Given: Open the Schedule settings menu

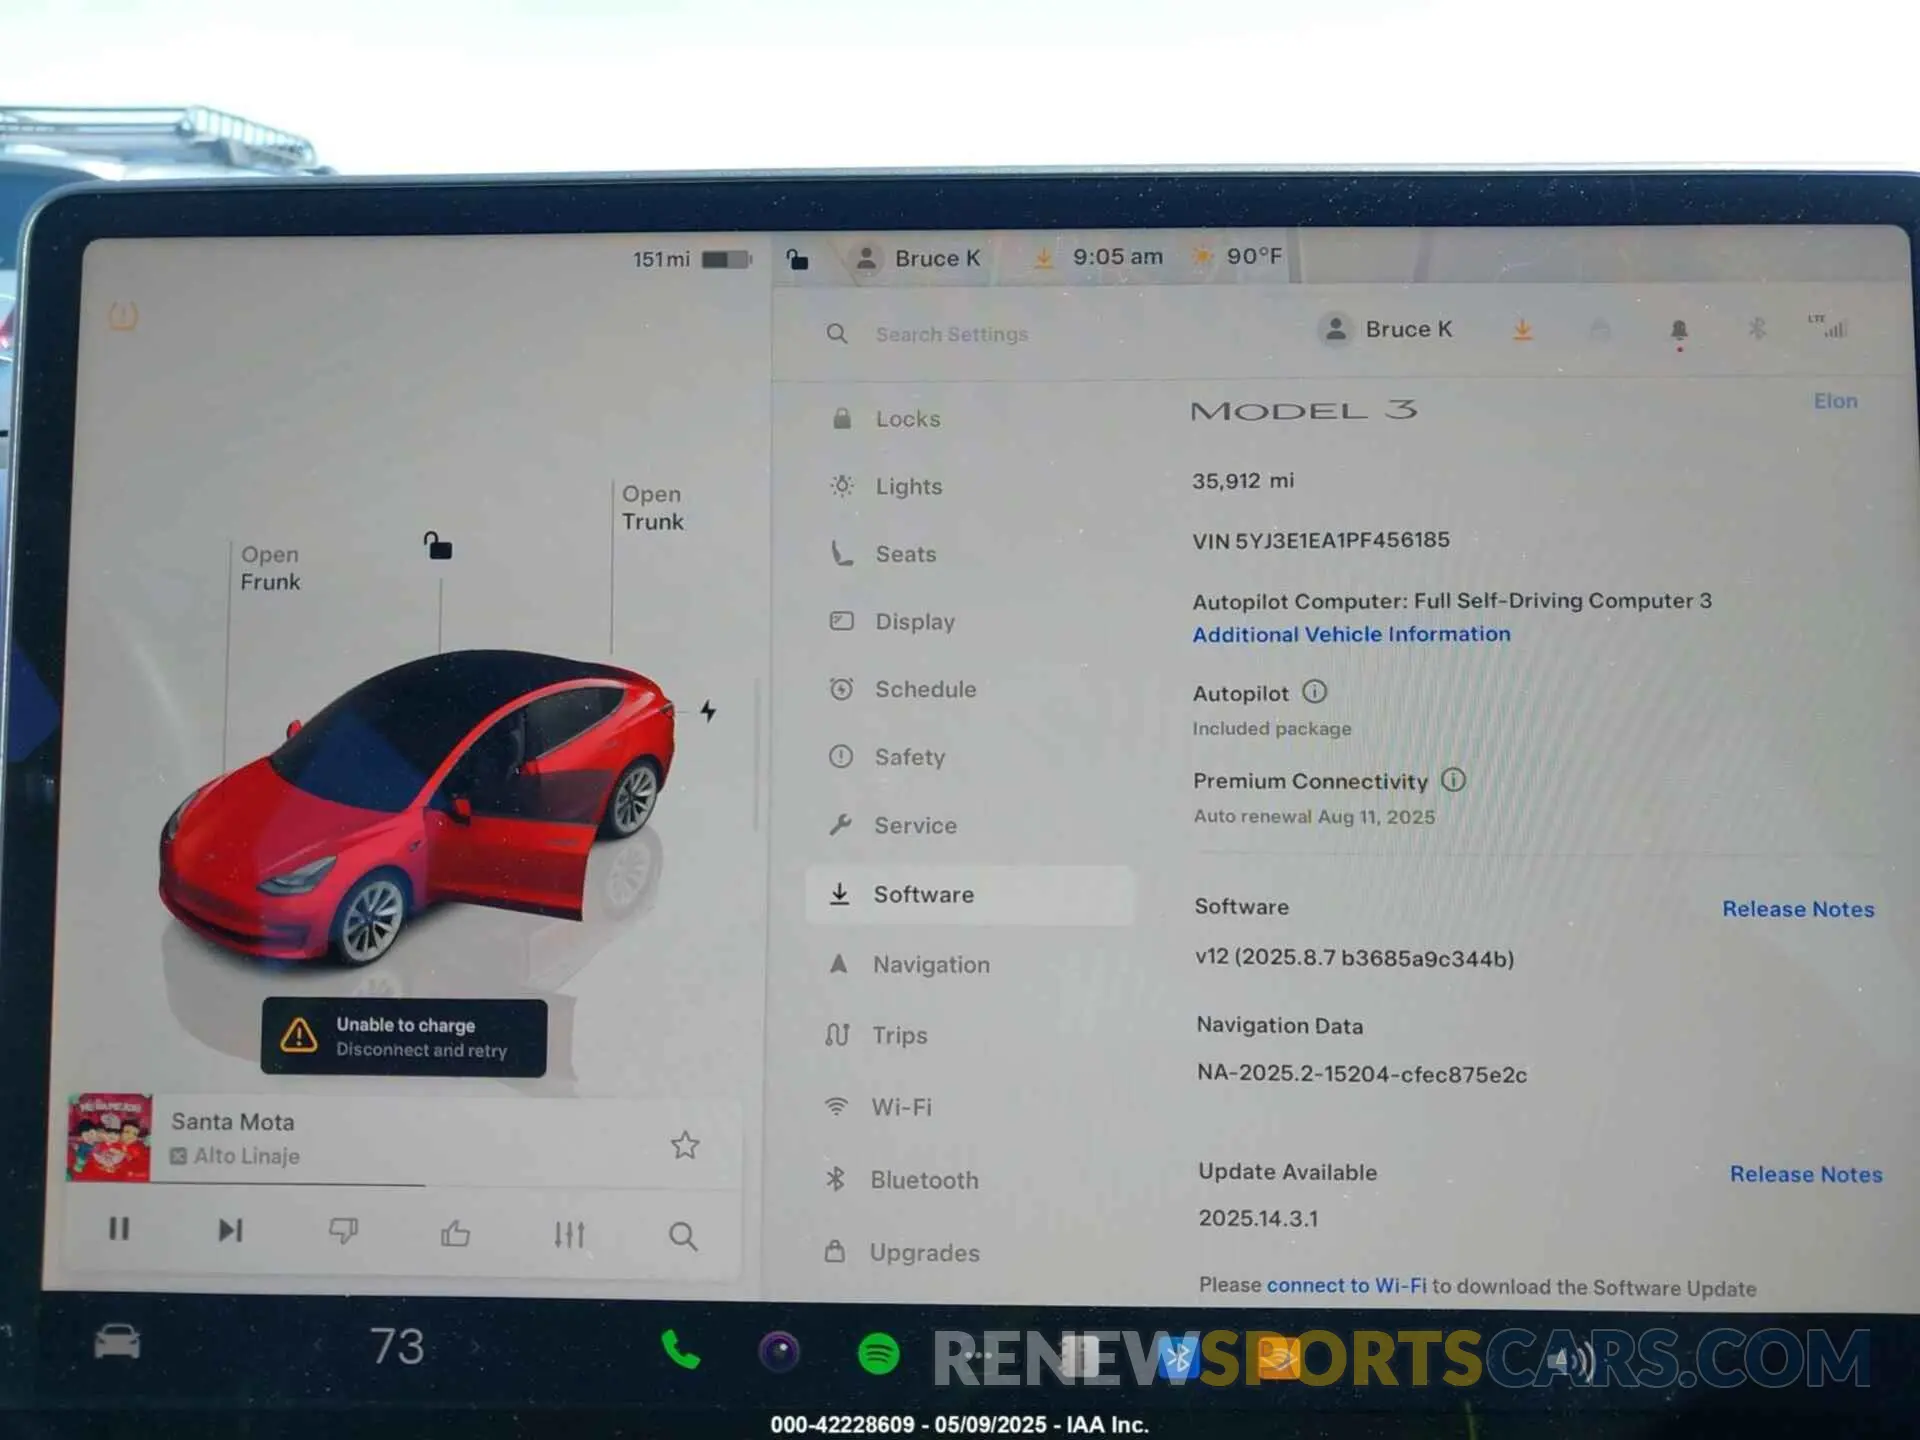Looking at the screenshot, I should click(925, 689).
